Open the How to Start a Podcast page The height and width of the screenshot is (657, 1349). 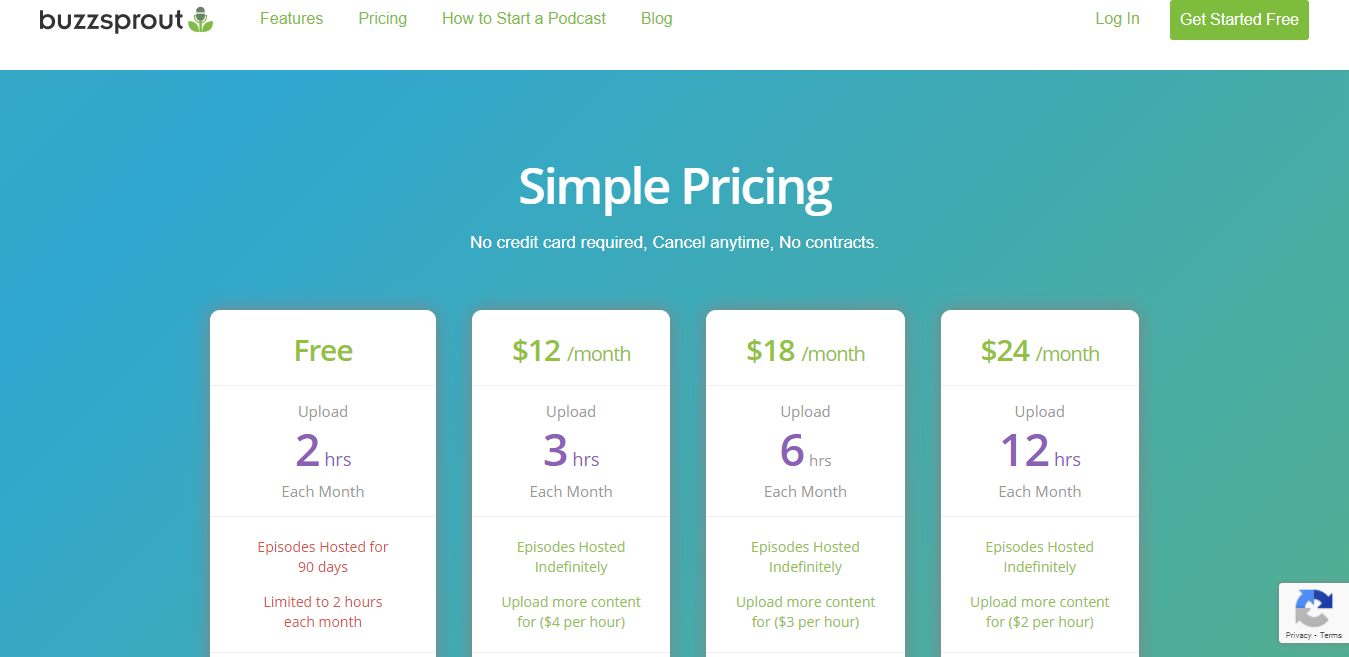[523, 18]
